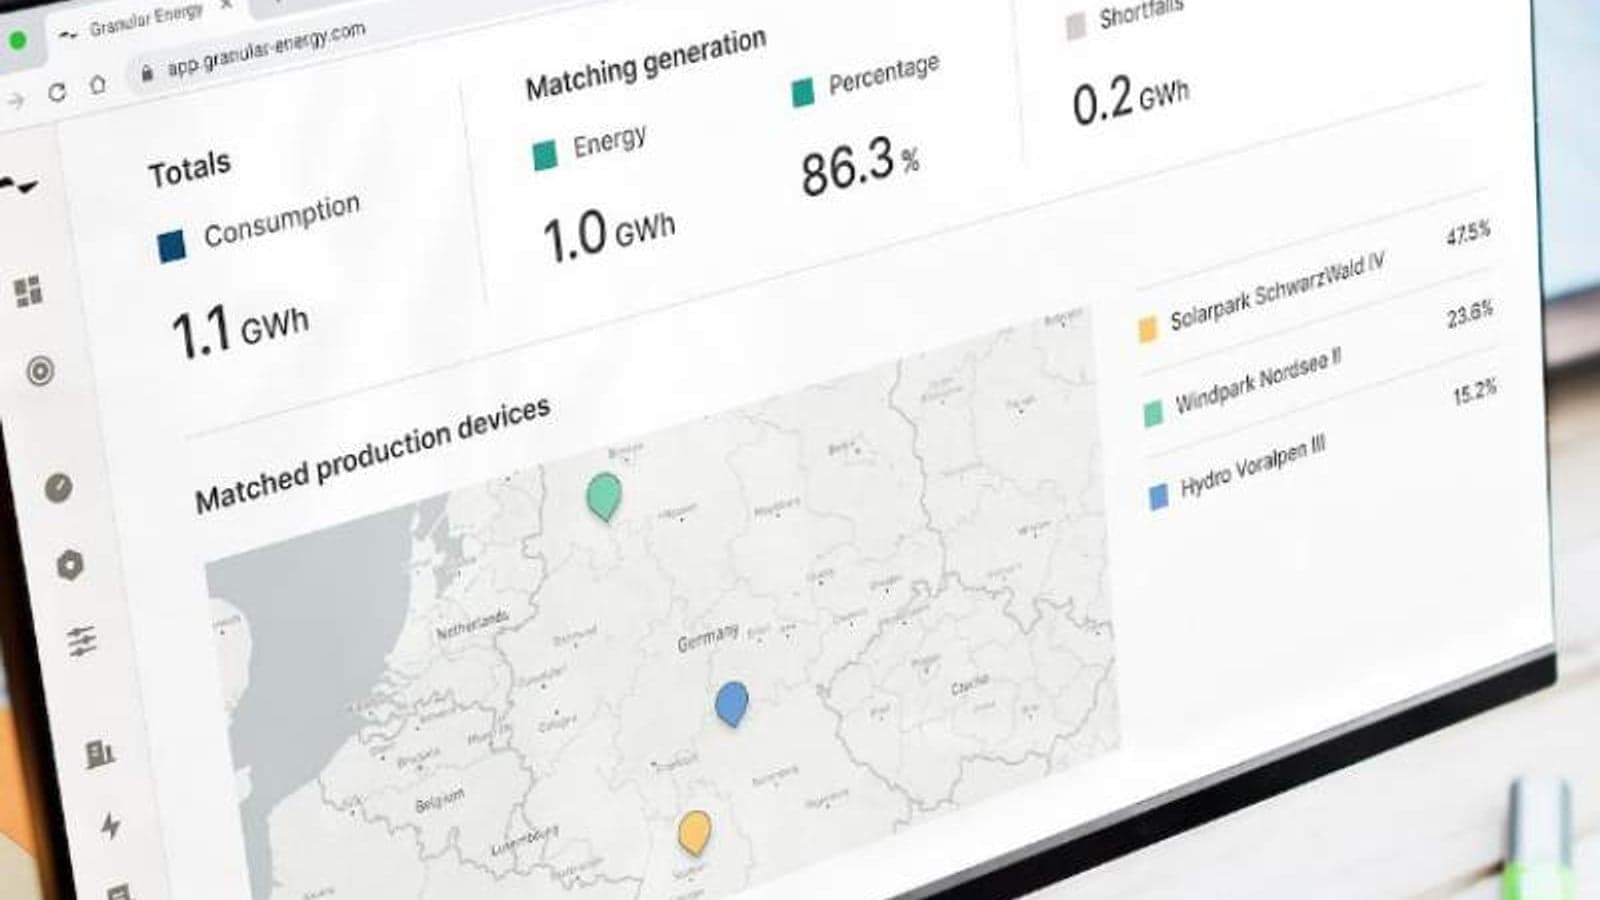This screenshot has width=1600, height=900.
Task: Select the green map pin
Action: [x=603, y=497]
